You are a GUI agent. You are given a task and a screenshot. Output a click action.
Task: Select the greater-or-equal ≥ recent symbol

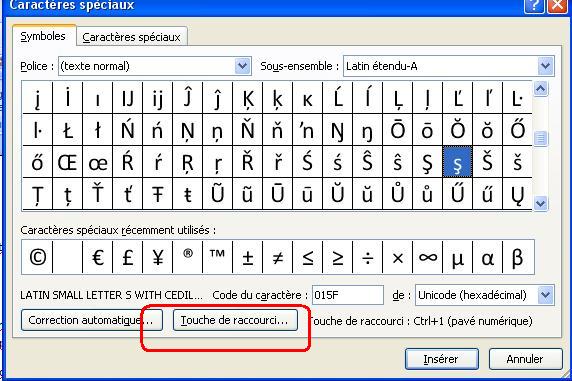tap(337, 257)
